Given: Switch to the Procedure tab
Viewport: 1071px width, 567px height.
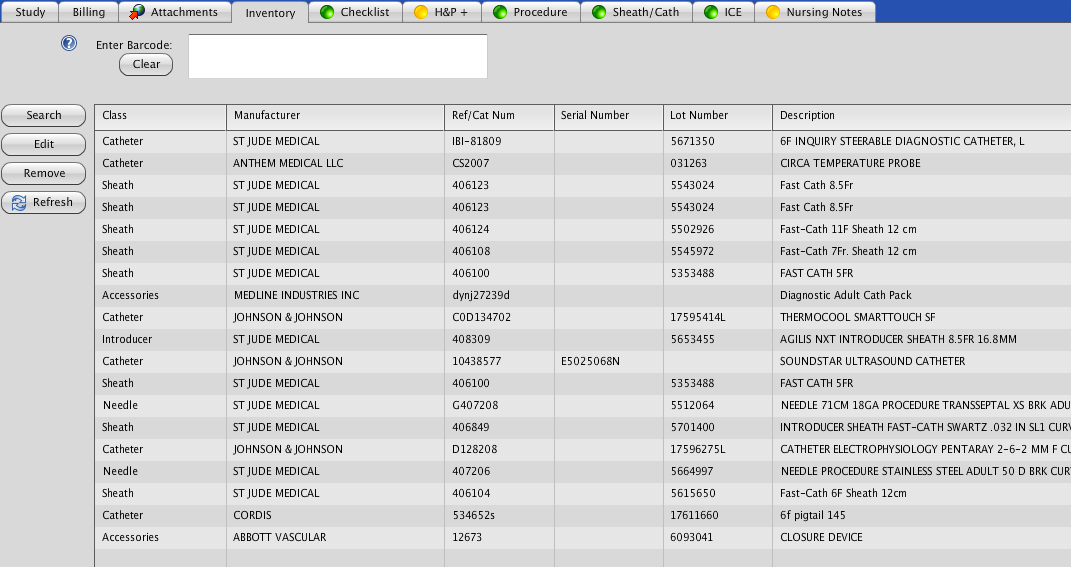Looking at the screenshot, I should click(x=531, y=12).
